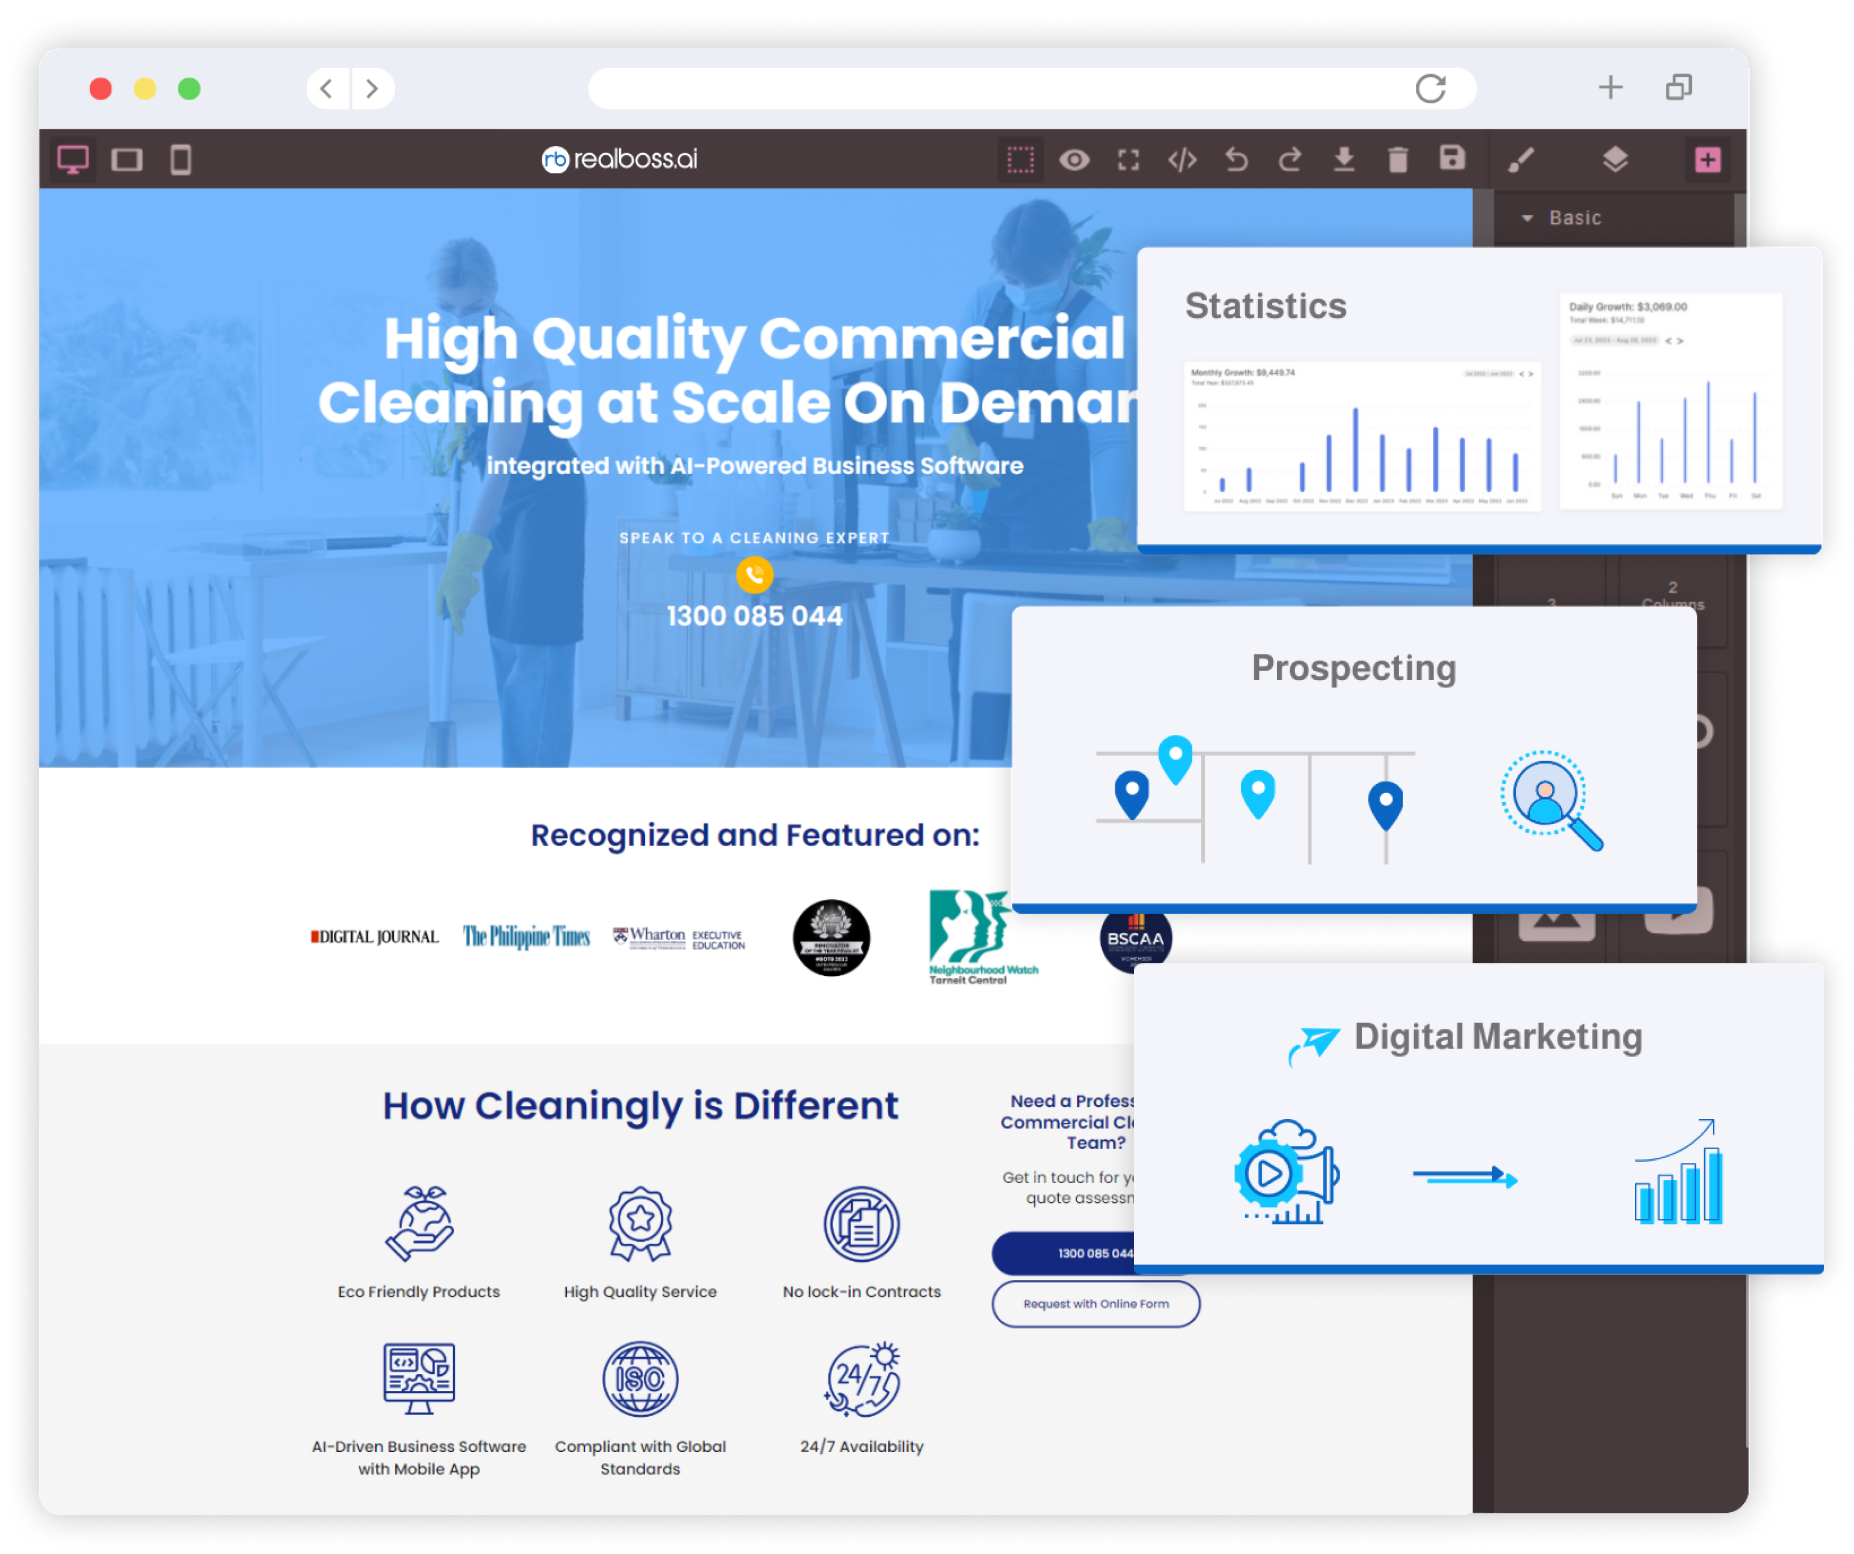Switch to the tablet device view
This screenshot has width=1854, height=1554.
(127, 160)
